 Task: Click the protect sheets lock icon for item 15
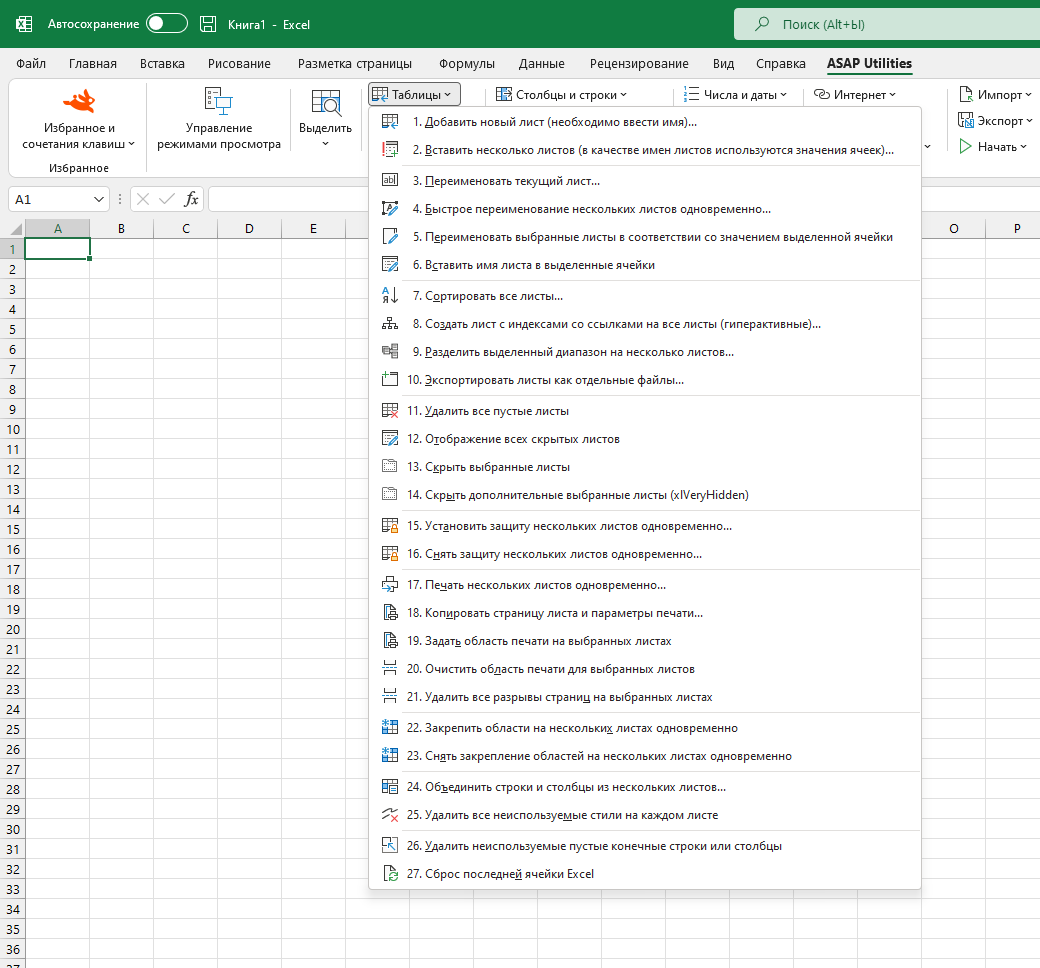click(390, 525)
